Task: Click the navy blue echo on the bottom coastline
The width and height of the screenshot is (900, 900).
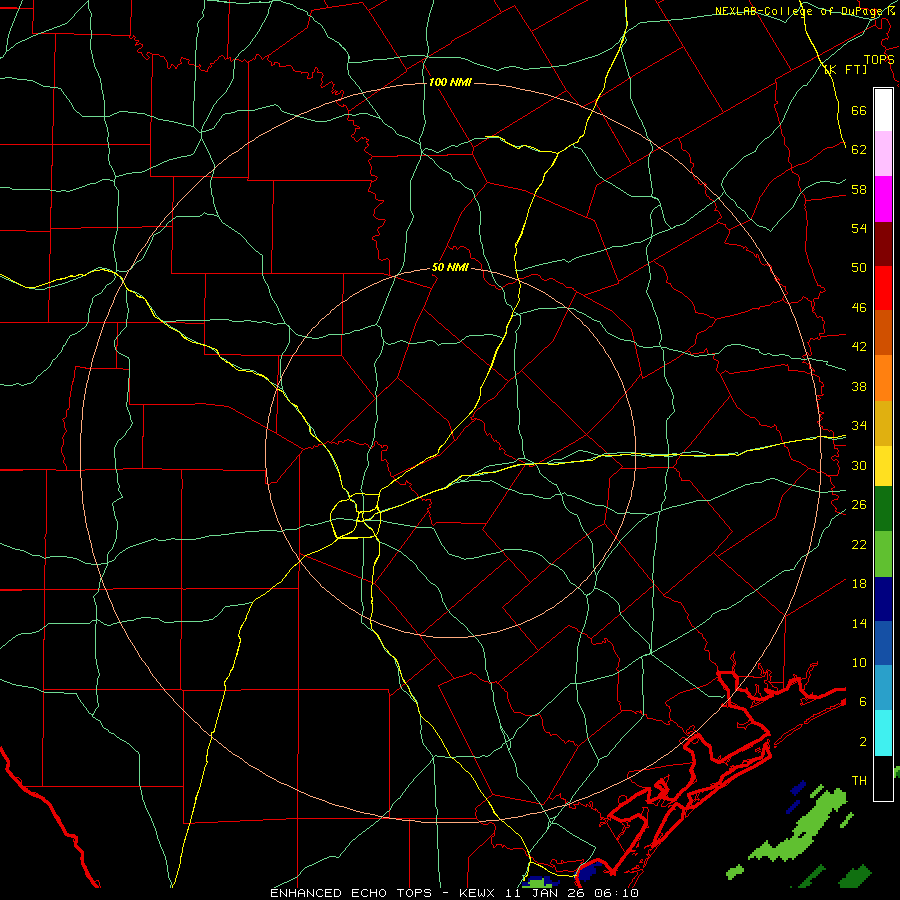Action: (x=590, y=871)
